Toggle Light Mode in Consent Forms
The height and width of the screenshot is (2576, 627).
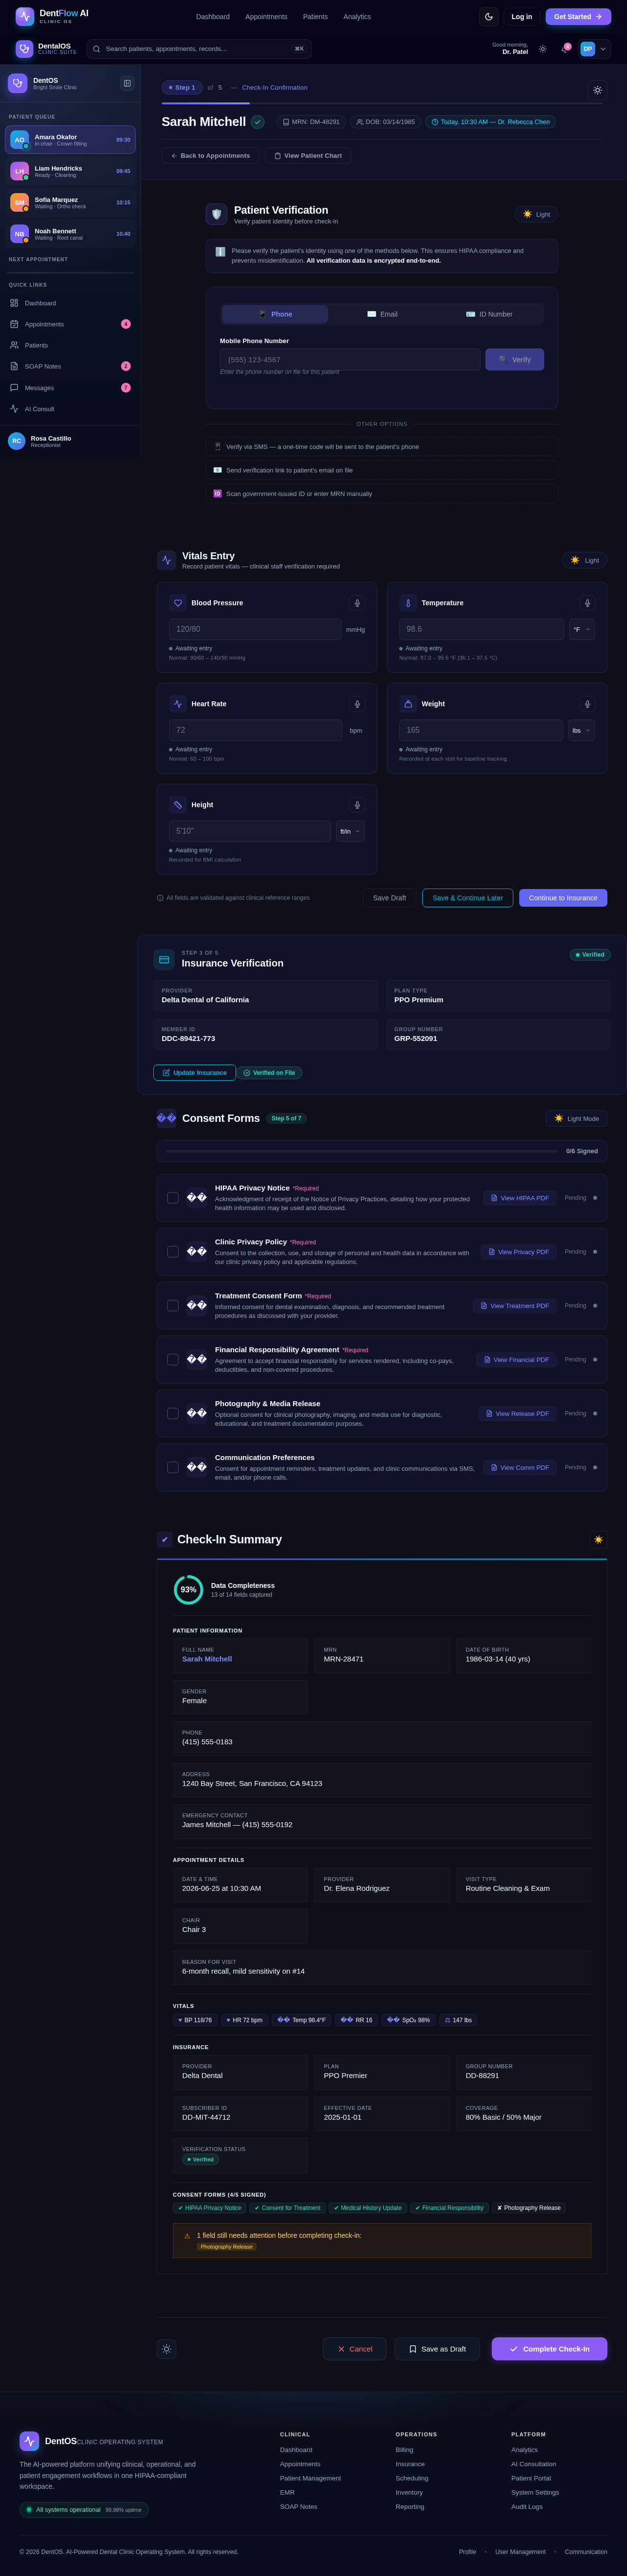tap(576, 1119)
